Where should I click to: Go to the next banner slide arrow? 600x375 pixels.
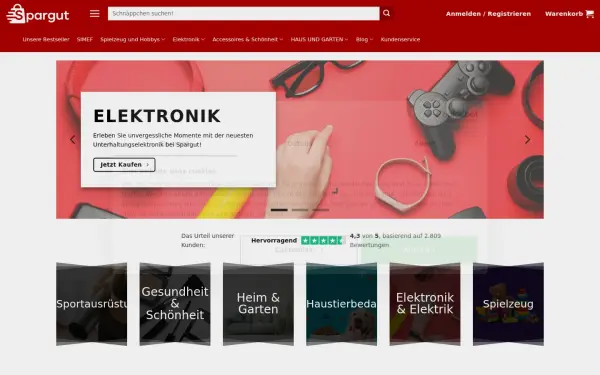point(527,140)
